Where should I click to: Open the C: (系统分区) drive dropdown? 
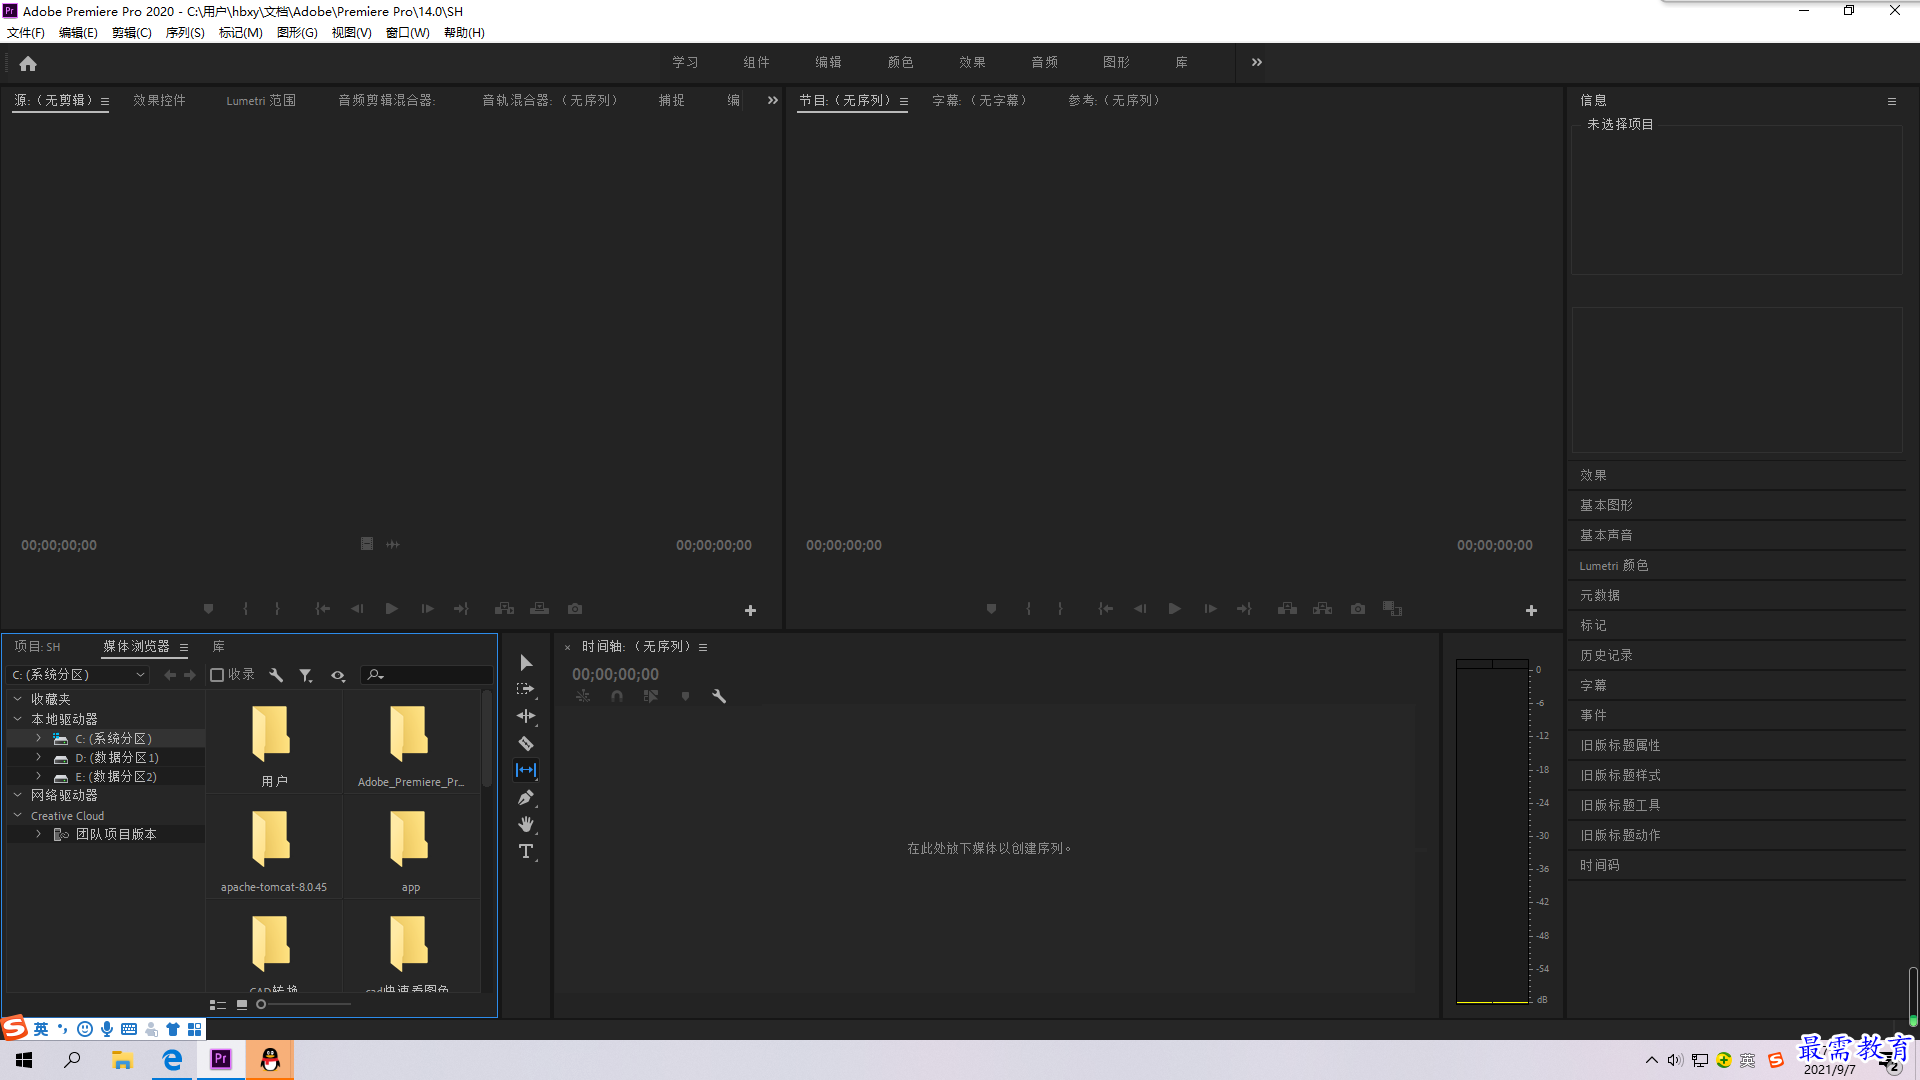coord(78,675)
